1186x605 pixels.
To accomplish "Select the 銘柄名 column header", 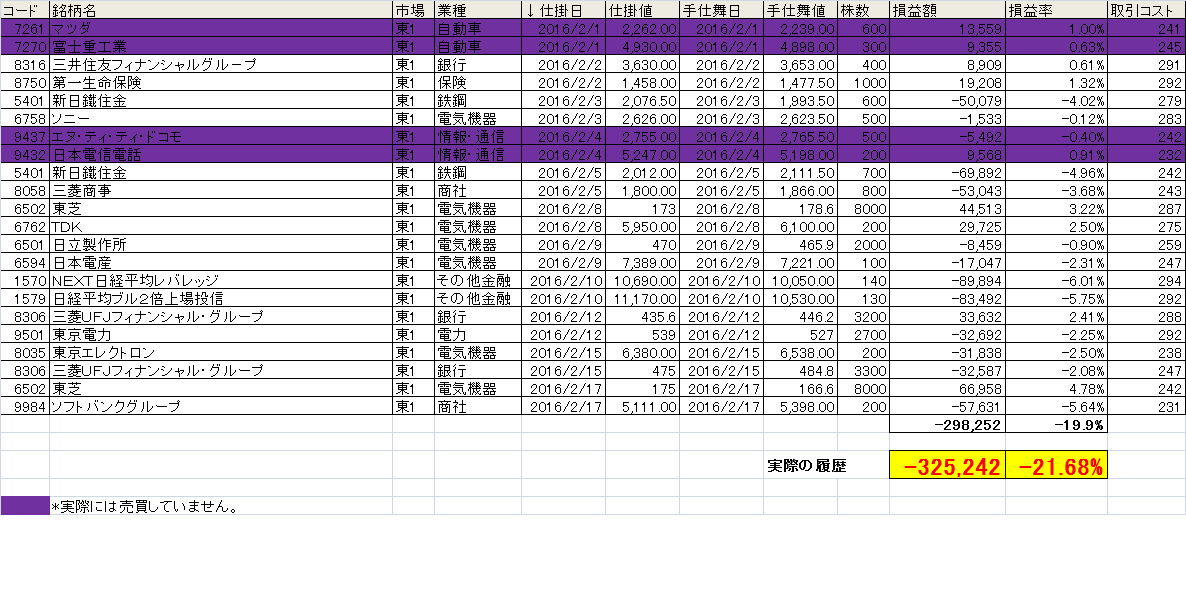I will [221, 10].
